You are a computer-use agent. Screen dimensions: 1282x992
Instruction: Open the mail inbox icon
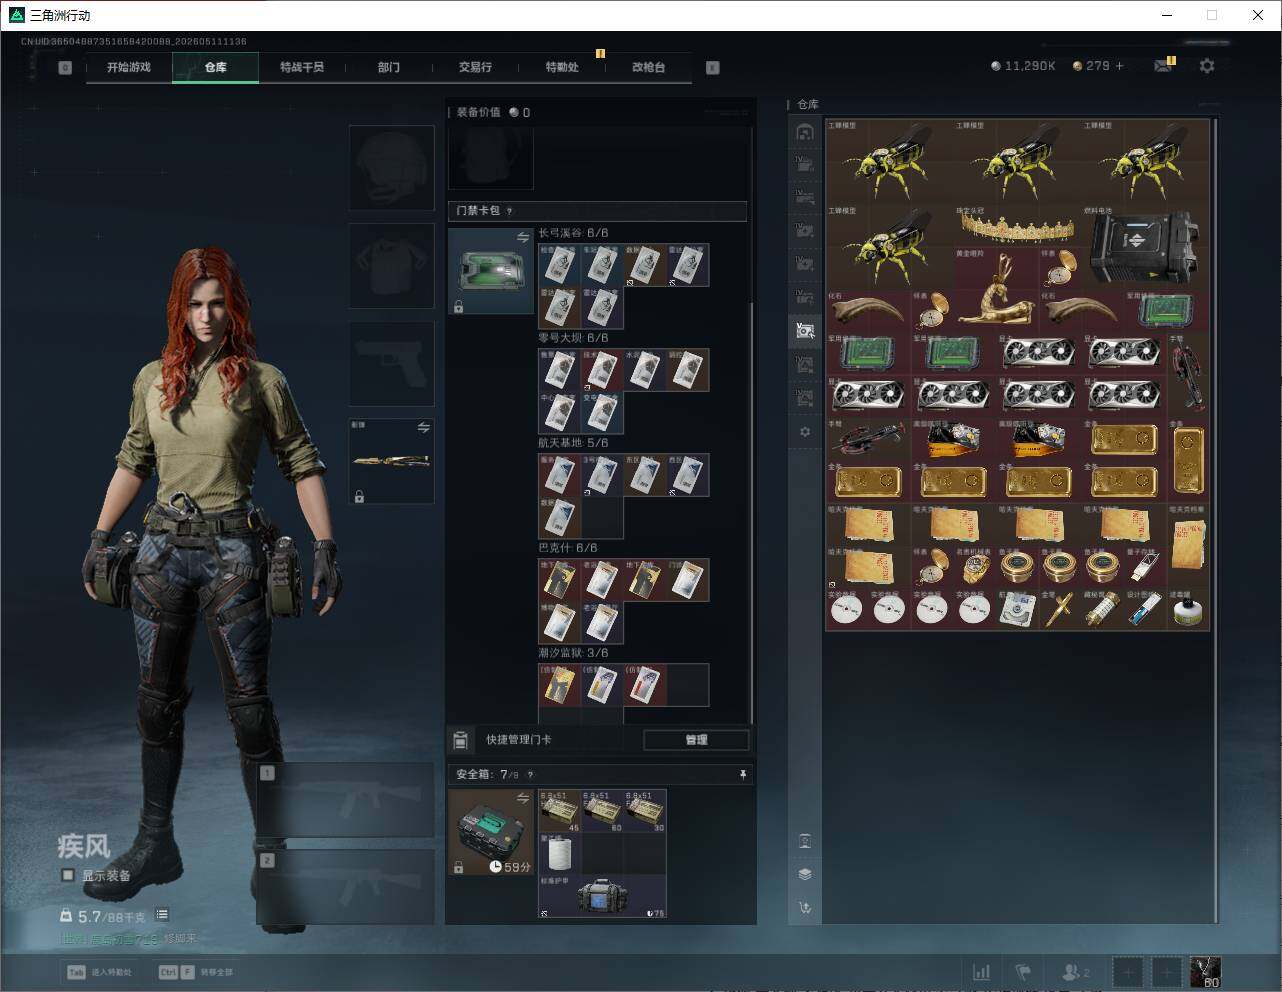click(1163, 66)
